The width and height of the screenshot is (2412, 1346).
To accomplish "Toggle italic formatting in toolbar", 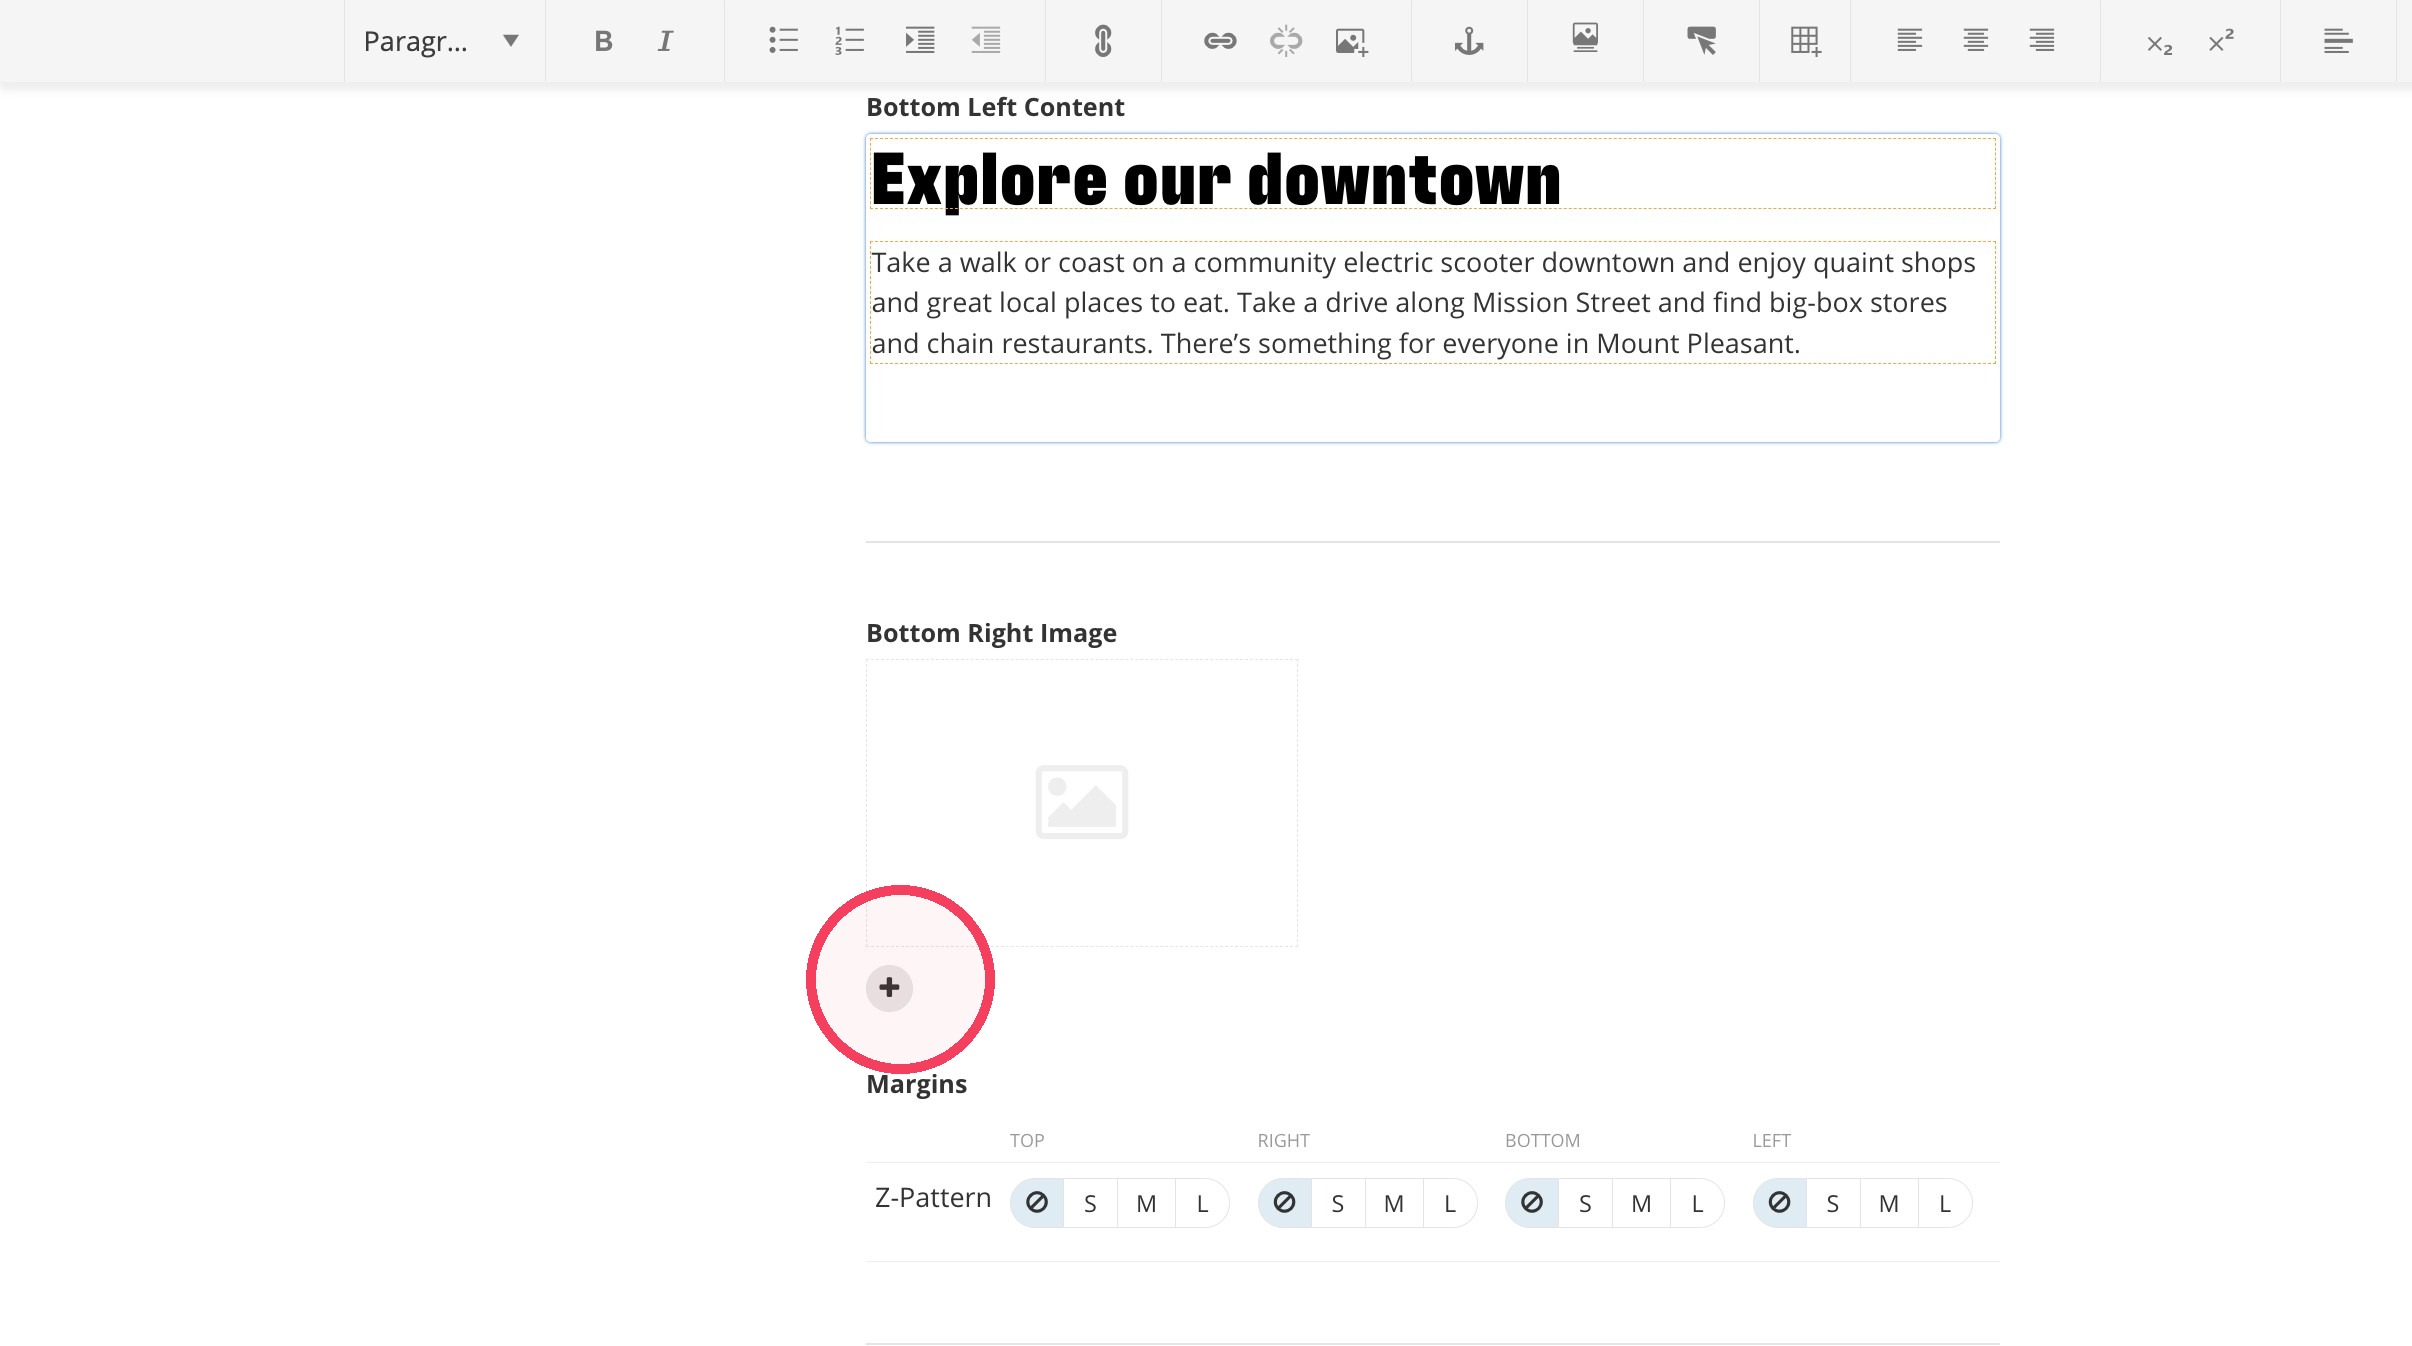I will click(665, 41).
